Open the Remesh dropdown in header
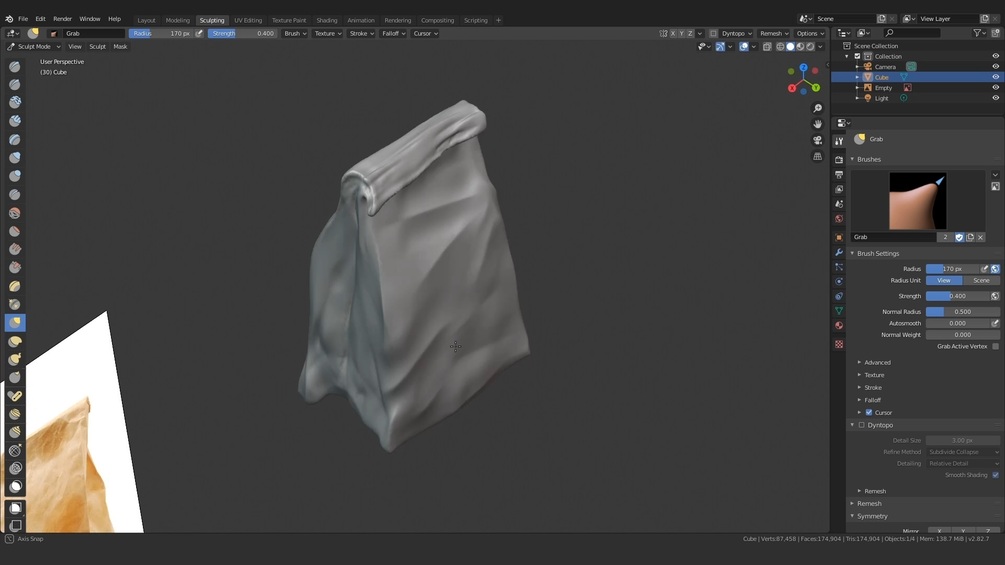This screenshot has height=565, width=1005. pos(774,33)
